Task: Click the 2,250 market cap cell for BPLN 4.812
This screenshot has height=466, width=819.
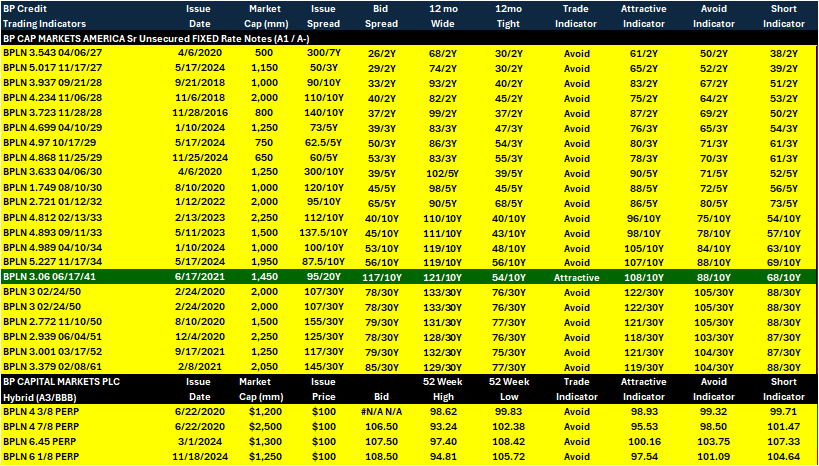Action: pos(260,217)
